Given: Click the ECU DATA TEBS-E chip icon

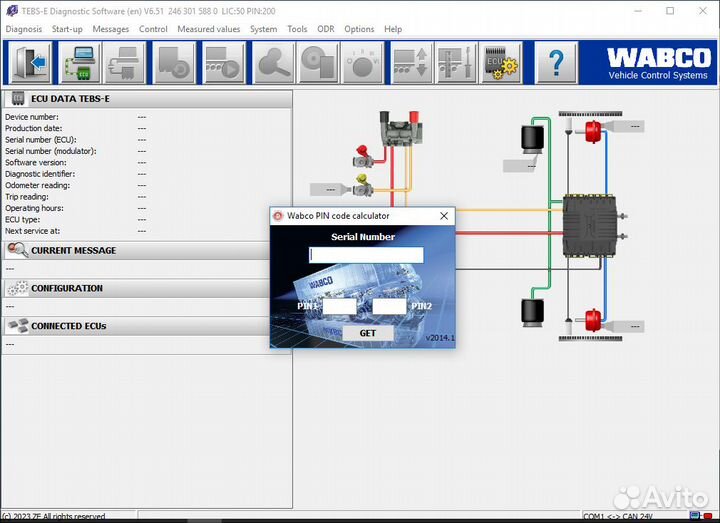Looking at the screenshot, I should 18,98.
